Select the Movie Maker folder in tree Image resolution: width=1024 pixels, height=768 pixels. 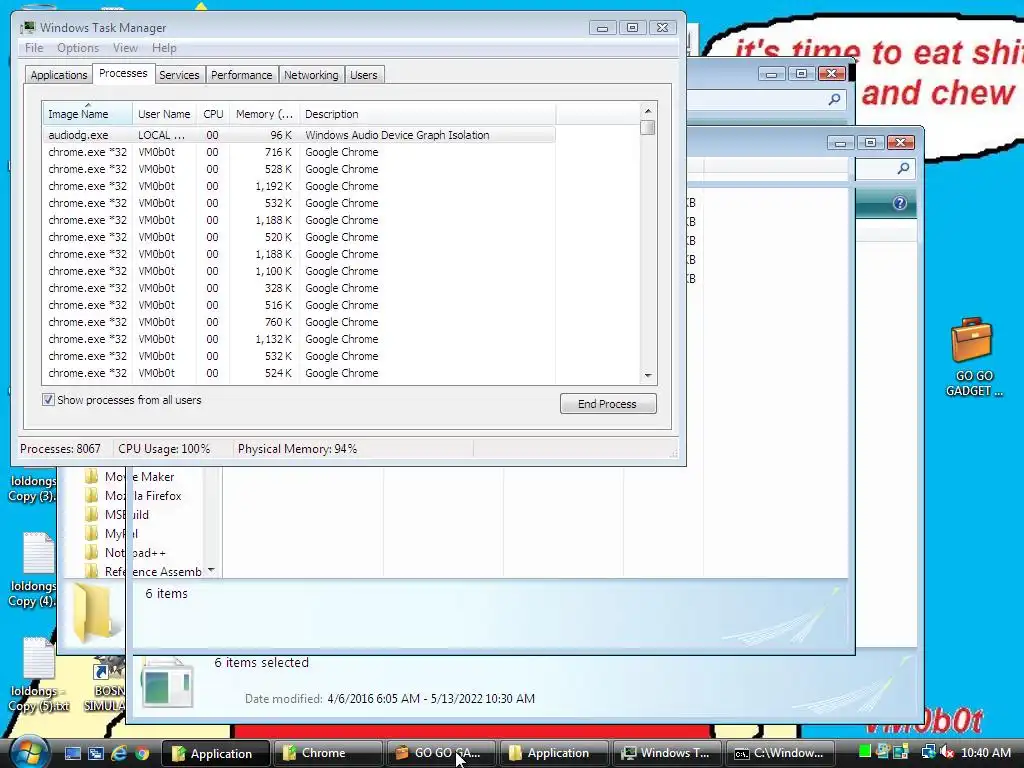point(139,477)
